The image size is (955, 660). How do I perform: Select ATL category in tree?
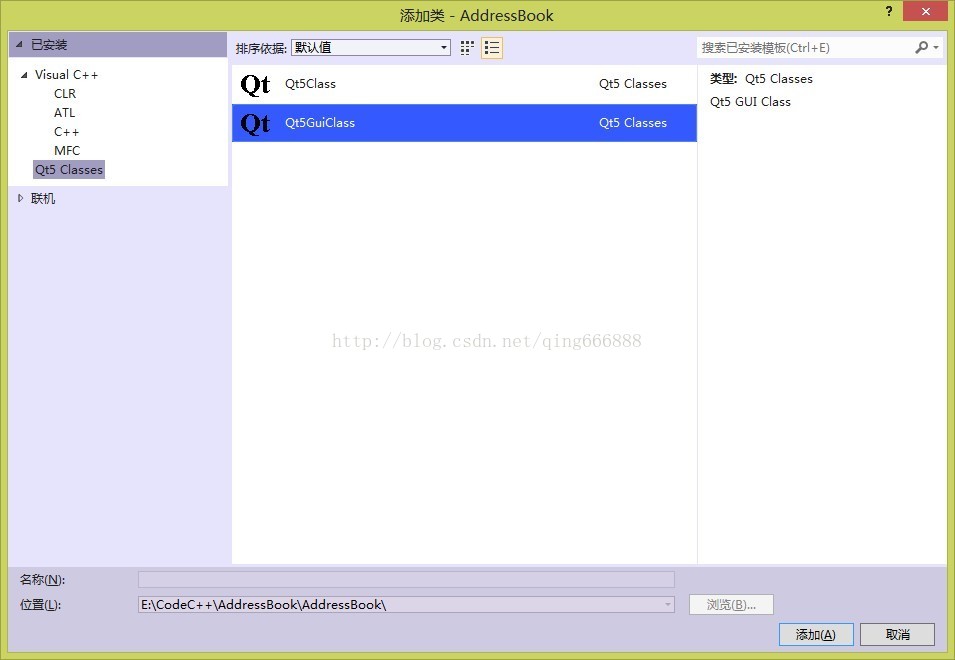pyautogui.click(x=65, y=113)
